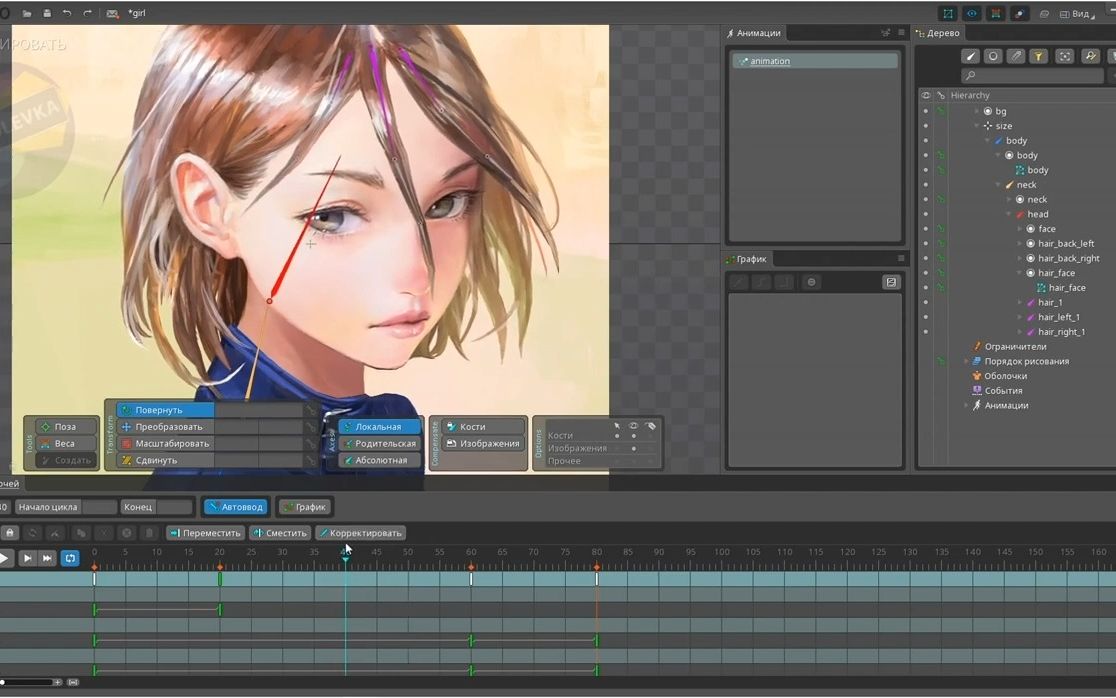Viewport: 1116px width, 698px height.
Task: Click the play button in timeline
Action: [x=4, y=559]
